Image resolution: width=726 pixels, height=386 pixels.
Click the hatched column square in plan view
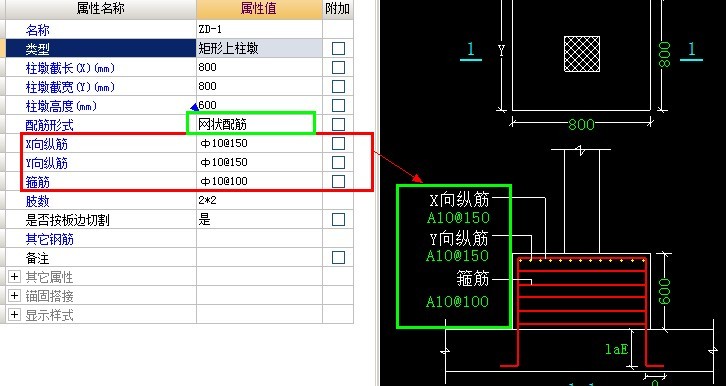tap(582, 54)
